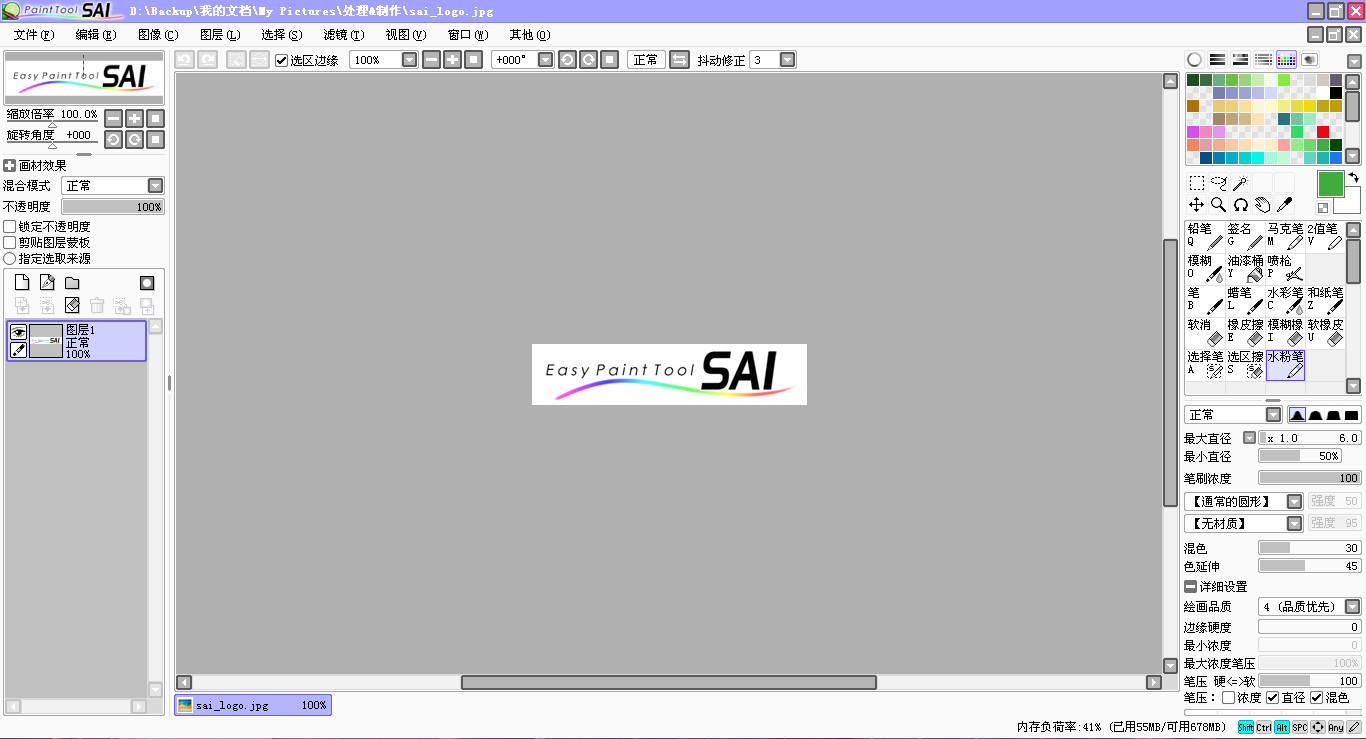Choose the 水彩笔 watercolor brush
The height and width of the screenshot is (739, 1366).
pos(1285,300)
